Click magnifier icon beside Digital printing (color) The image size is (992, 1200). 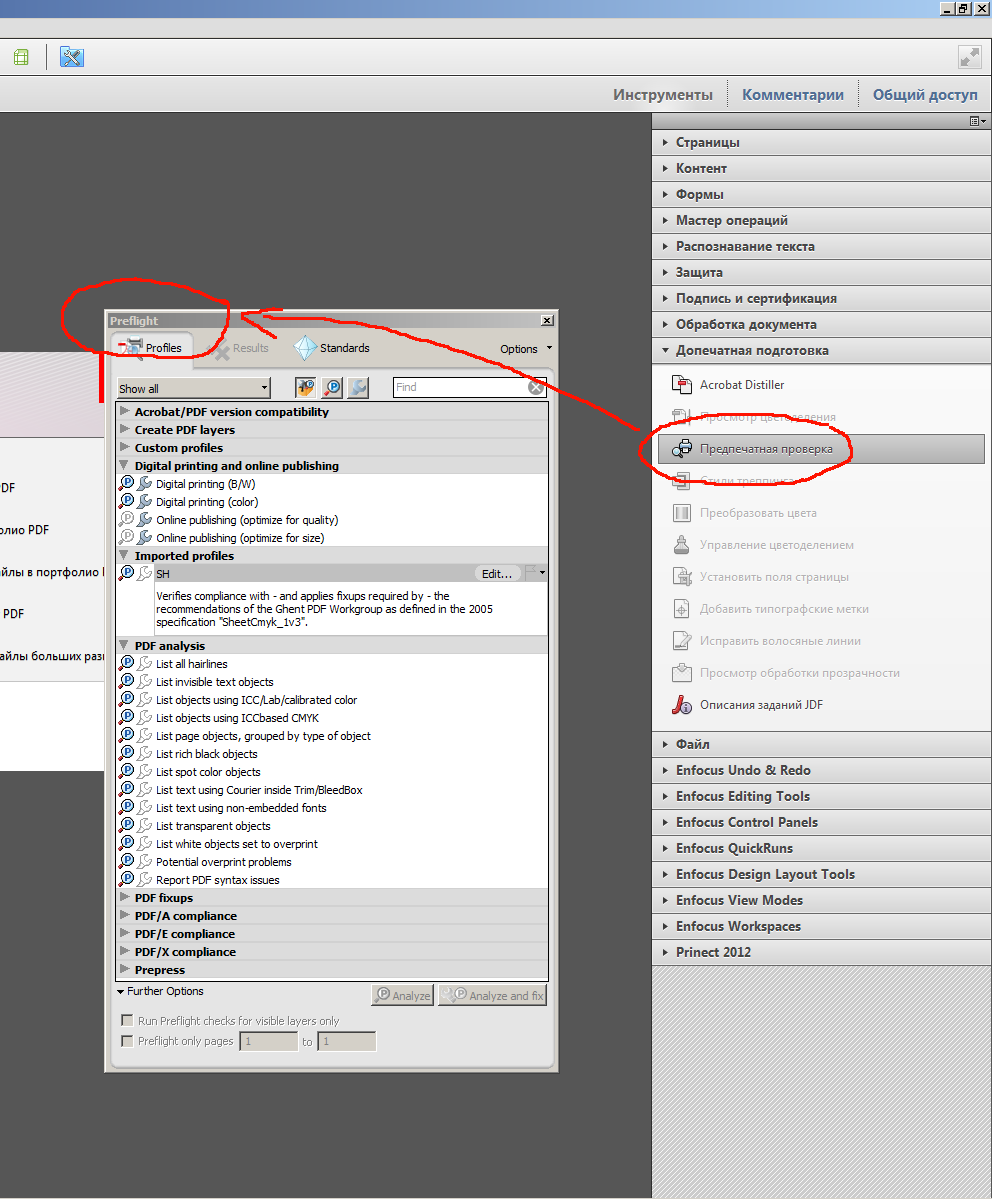point(127,502)
